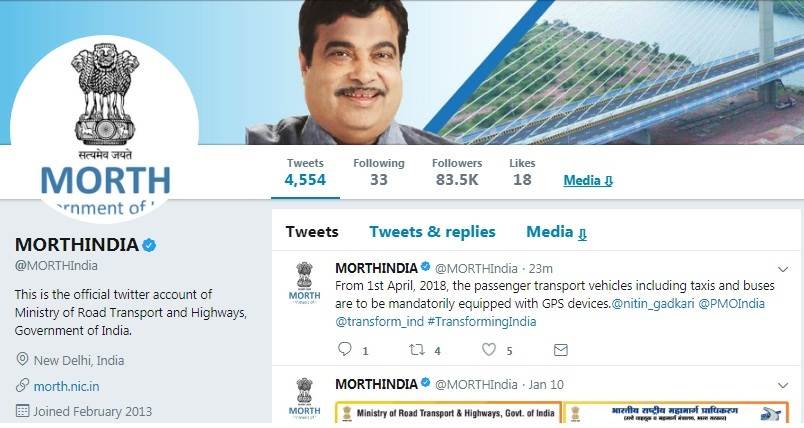The height and width of the screenshot is (428, 804).
Task: Open the morth.nic.in website link
Action: [66, 386]
